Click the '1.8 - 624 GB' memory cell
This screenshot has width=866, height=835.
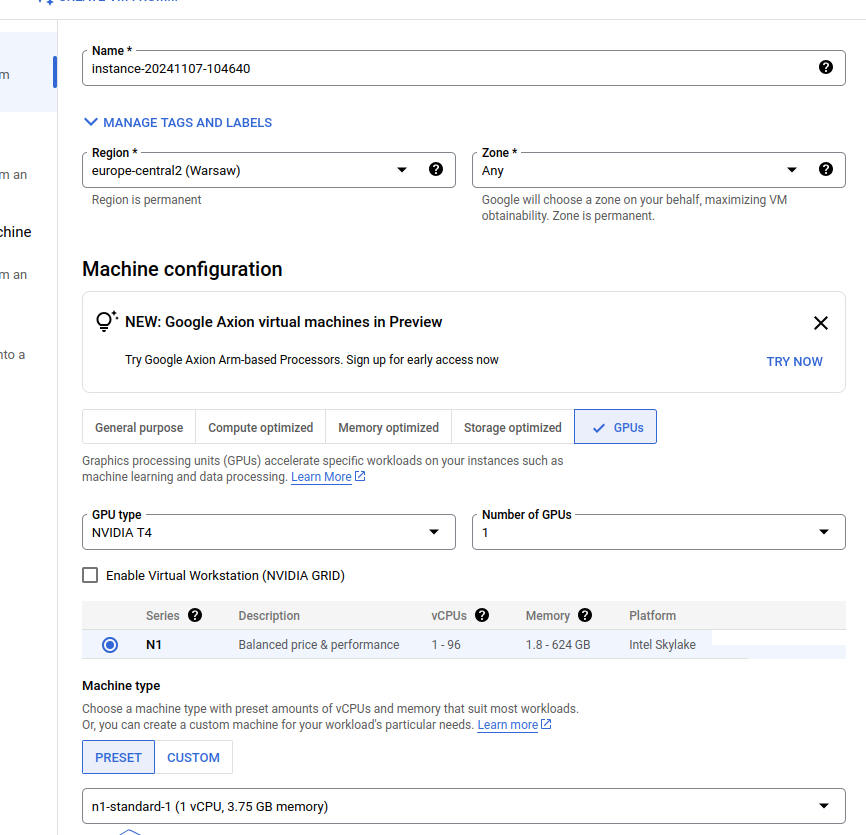point(558,644)
